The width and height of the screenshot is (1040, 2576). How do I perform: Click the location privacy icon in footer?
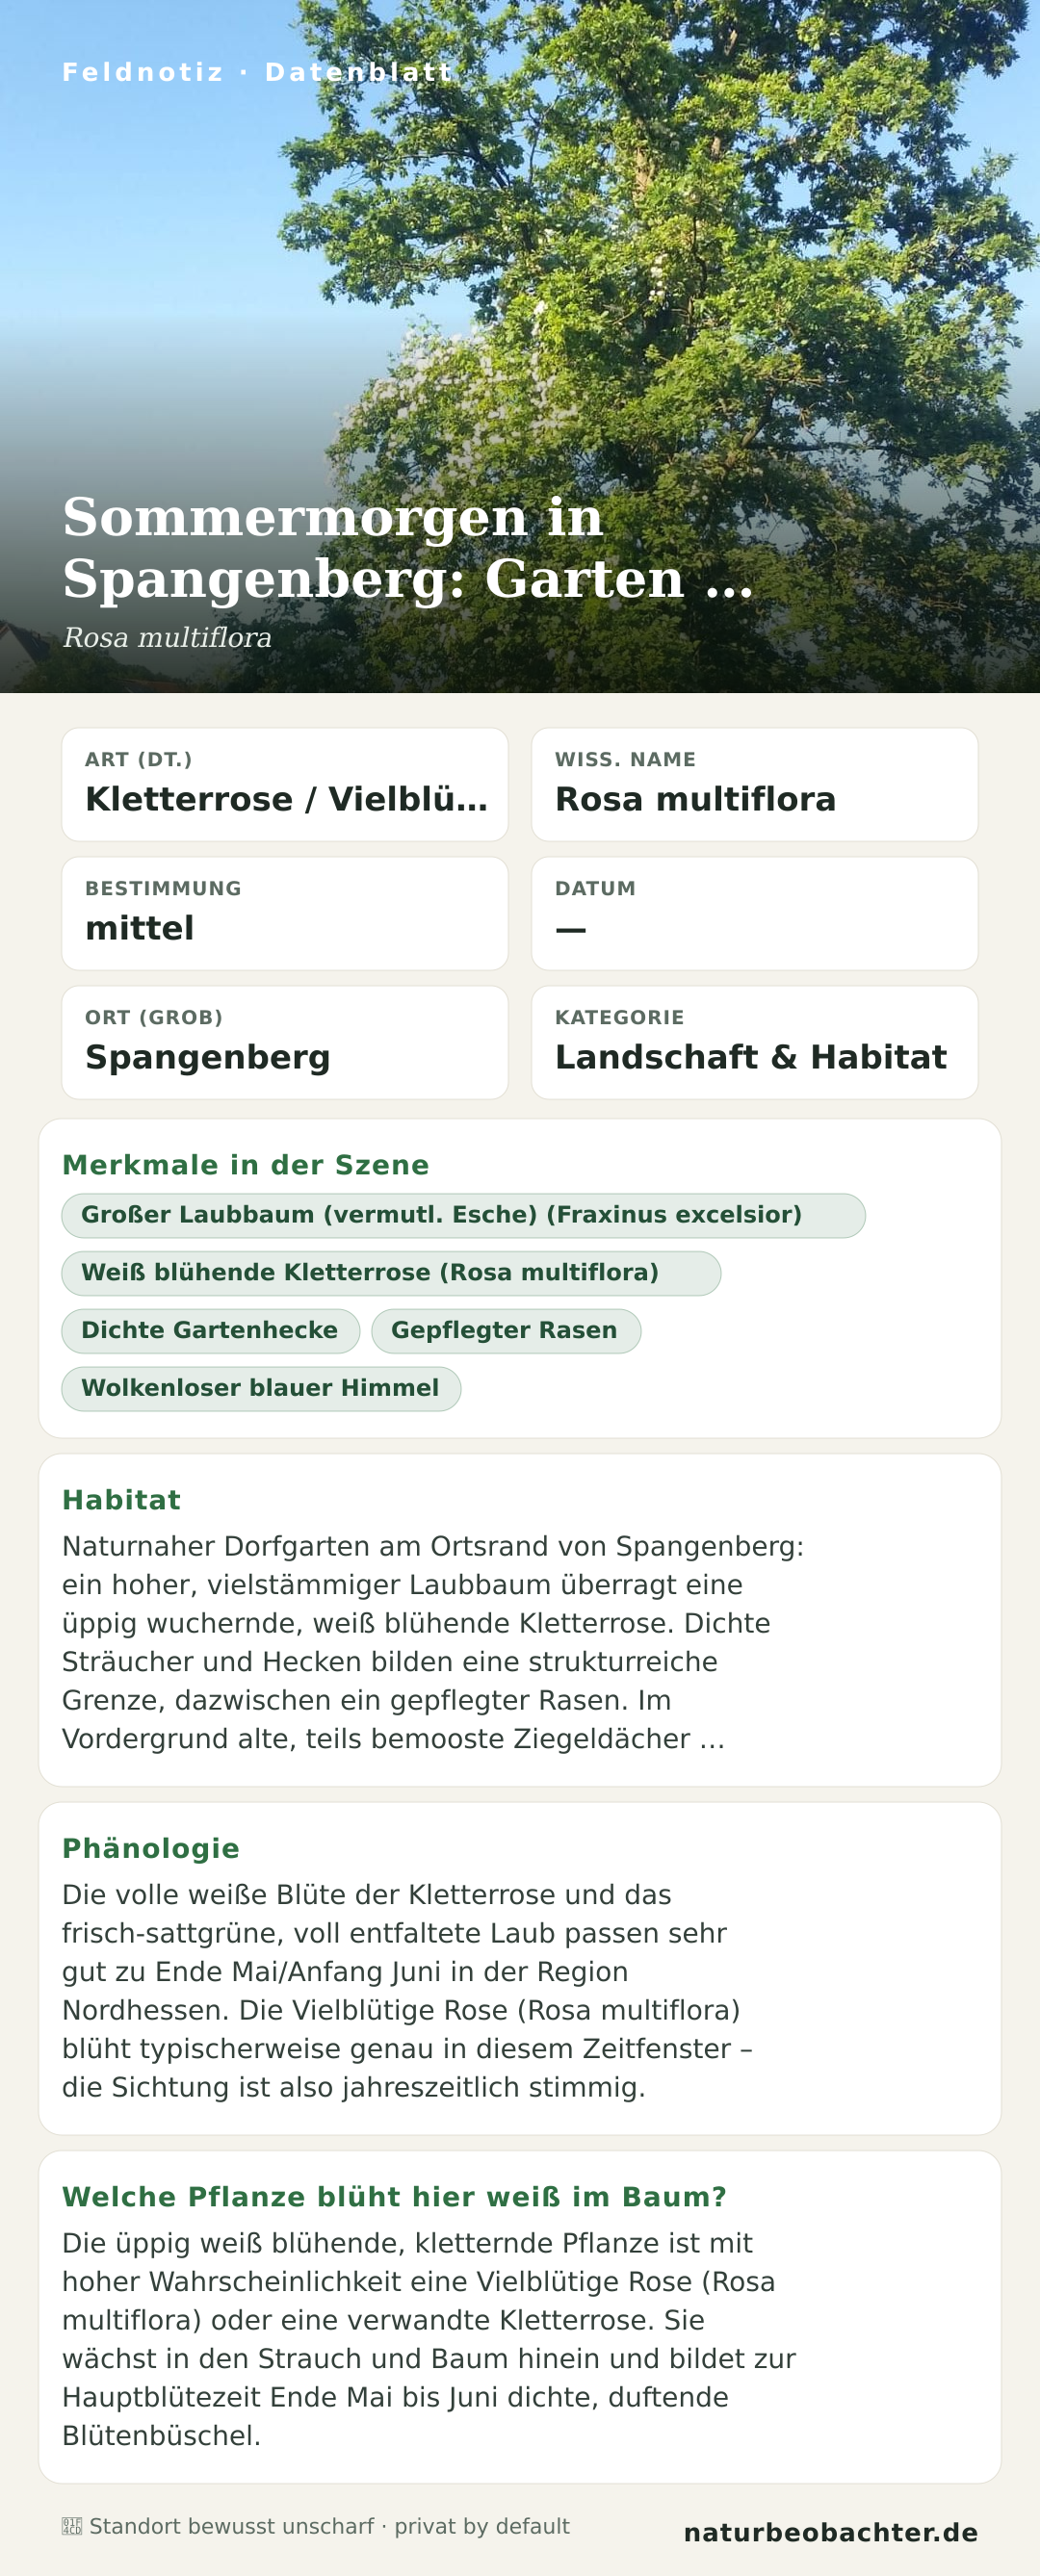tap(72, 2527)
